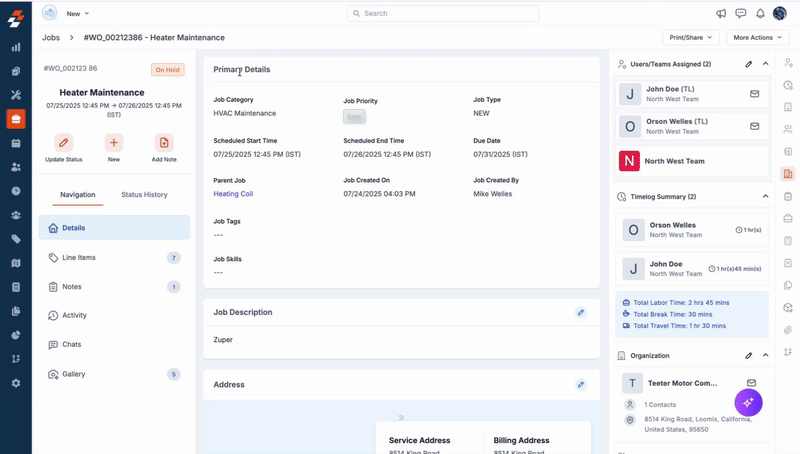Viewport: 800px width, 454px height.
Task: Email John Doe using envelope icon
Action: 754,94
